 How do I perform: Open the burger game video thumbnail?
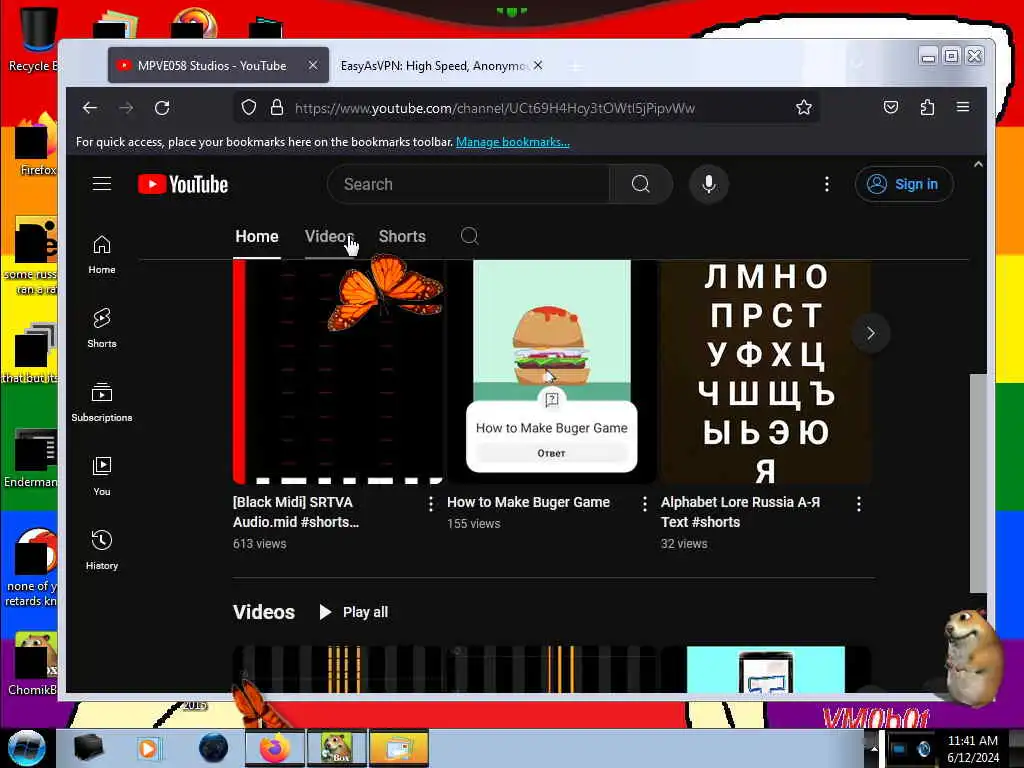pos(552,372)
